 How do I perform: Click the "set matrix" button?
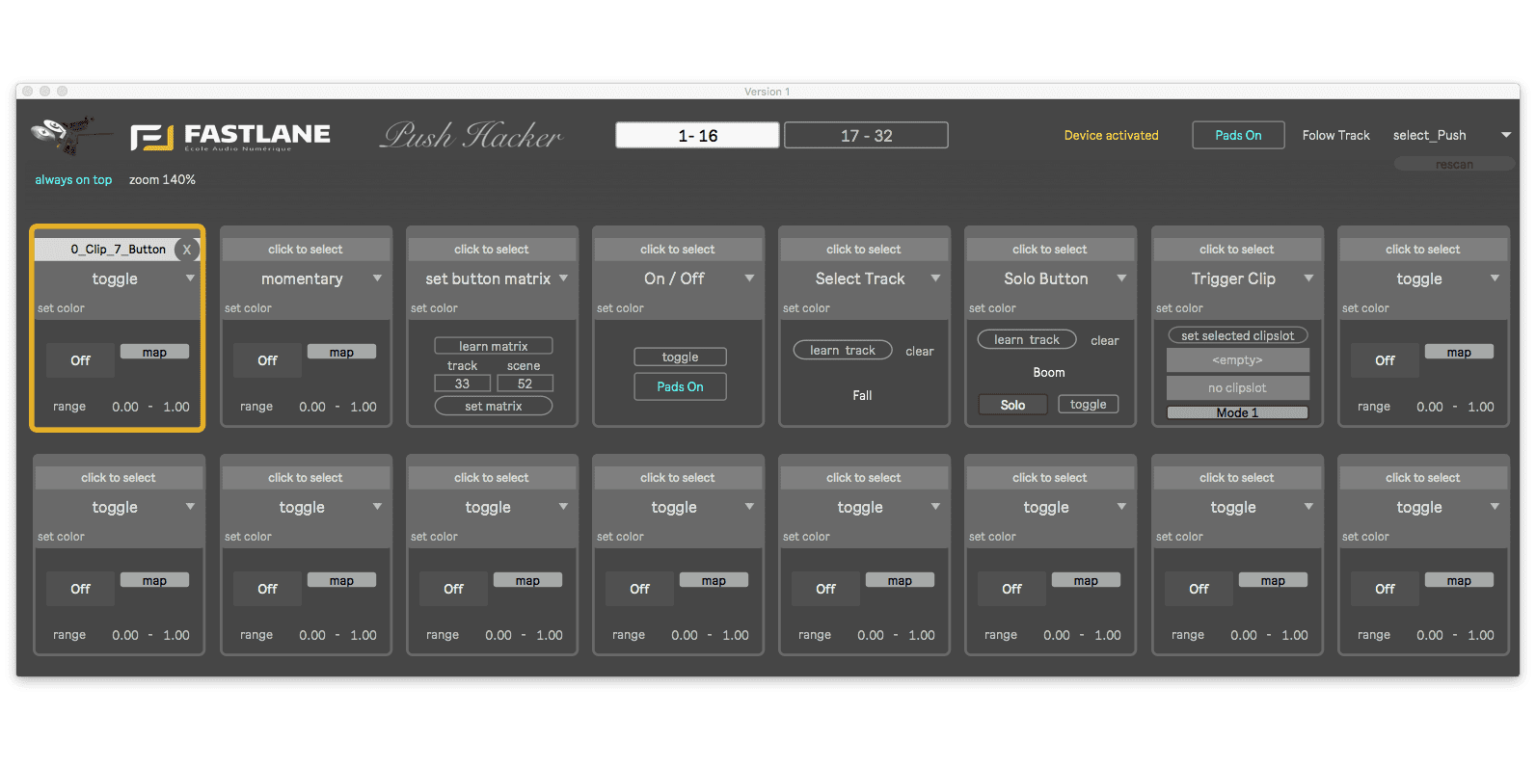(x=493, y=405)
